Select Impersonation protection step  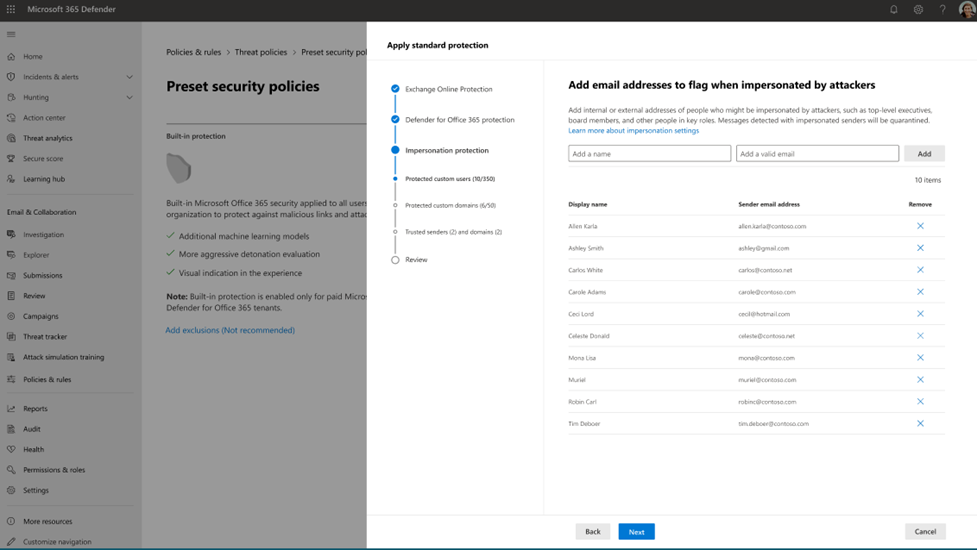click(x=447, y=150)
